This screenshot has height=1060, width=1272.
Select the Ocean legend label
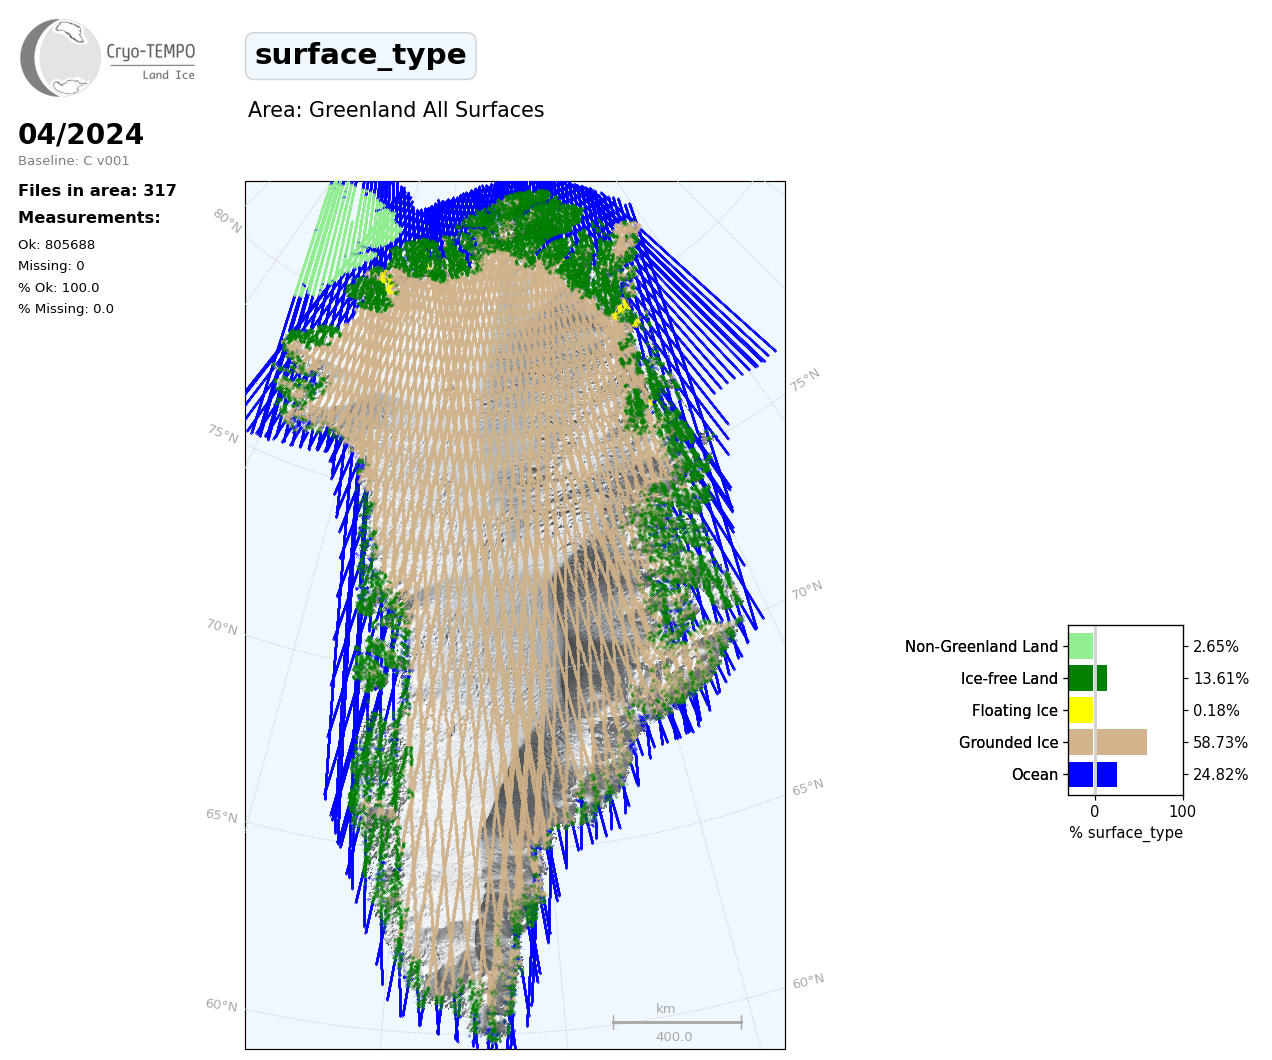point(1035,775)
